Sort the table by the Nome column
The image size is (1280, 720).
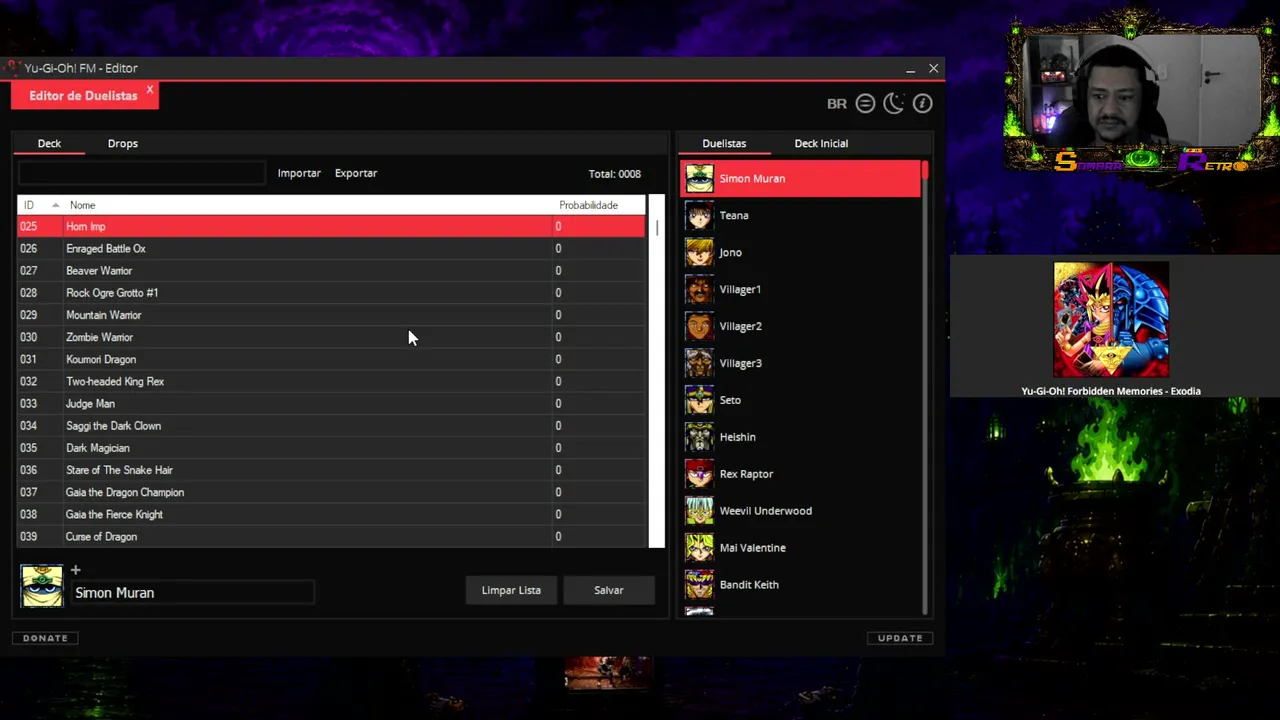pos(308,205)
